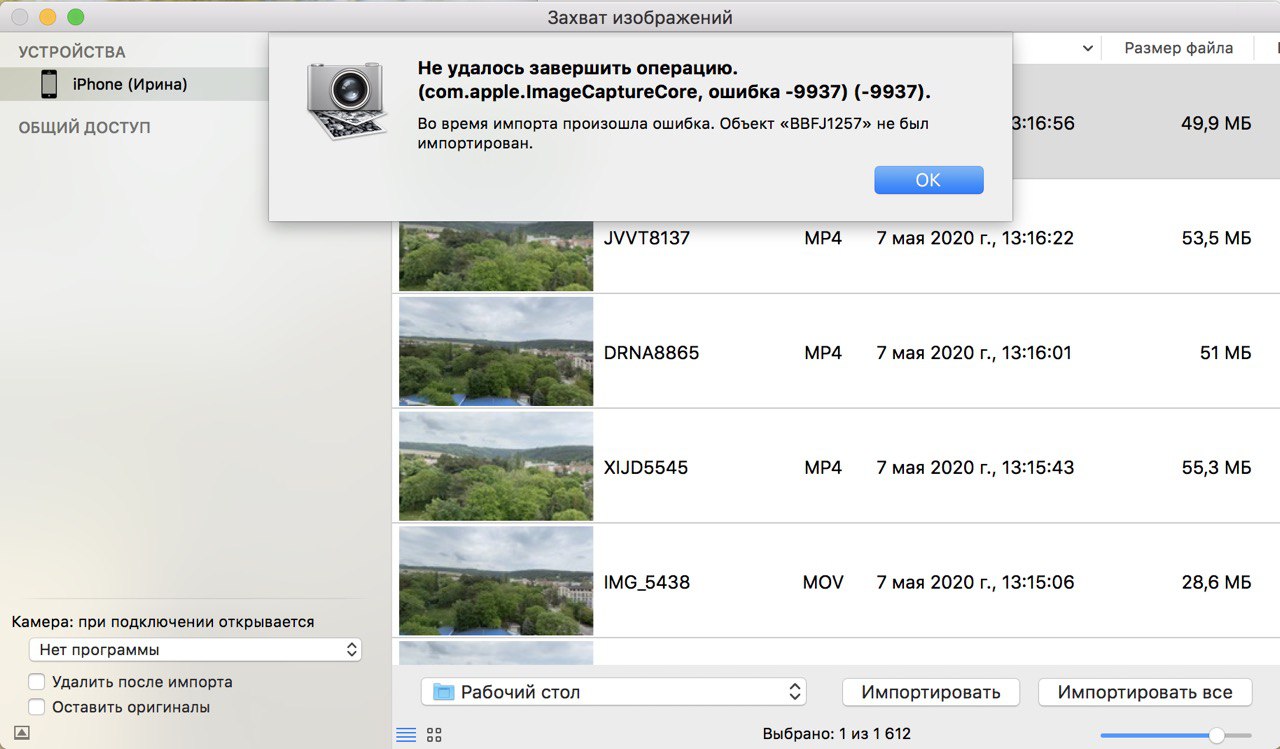The width and height of the screenshot is (1280, 749).
Task: Sort by 'Размер файла' column header
Action: (1178, 48)
